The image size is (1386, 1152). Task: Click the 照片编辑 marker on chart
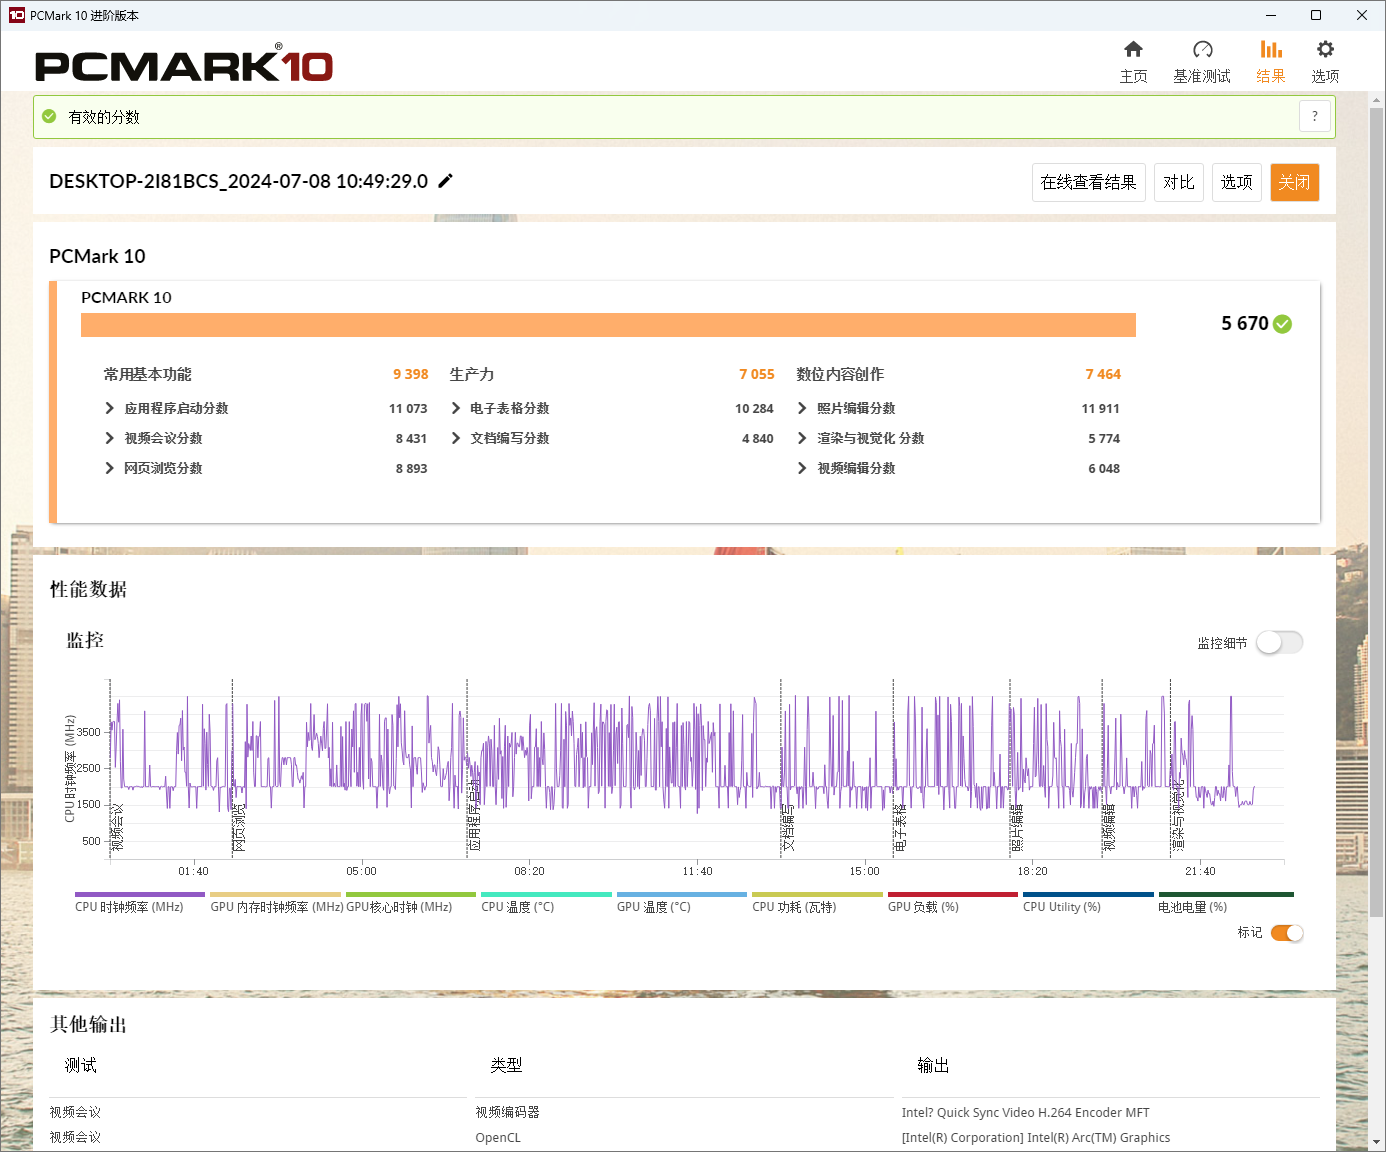1017,827
